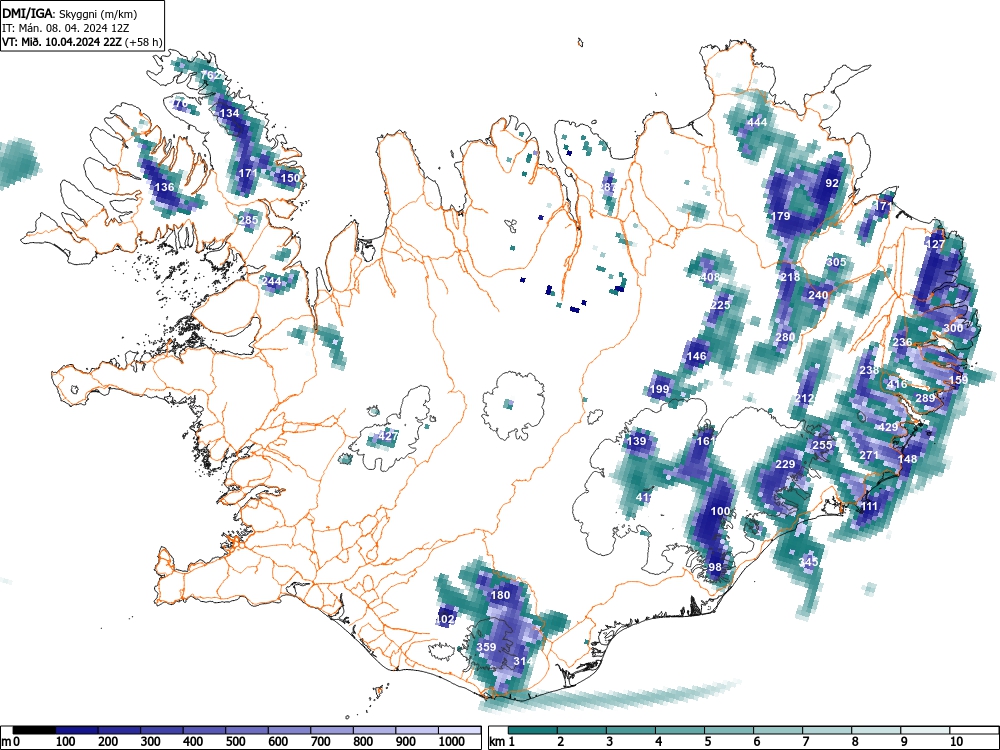
Task: Click the visibility value '244' on the map
Action: click(272, 281)
